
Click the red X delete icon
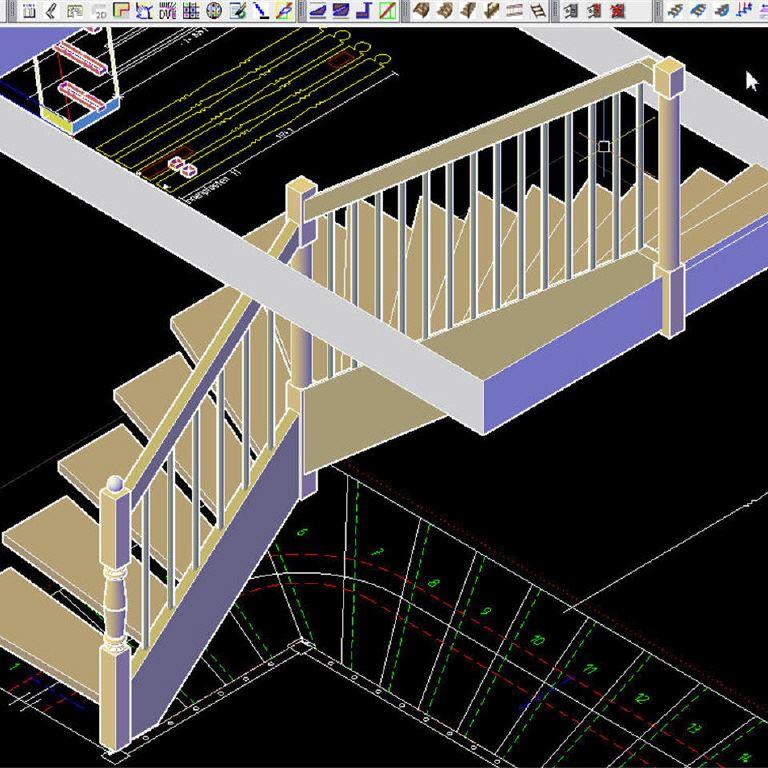pyautogui.click(x=617, y=11)
